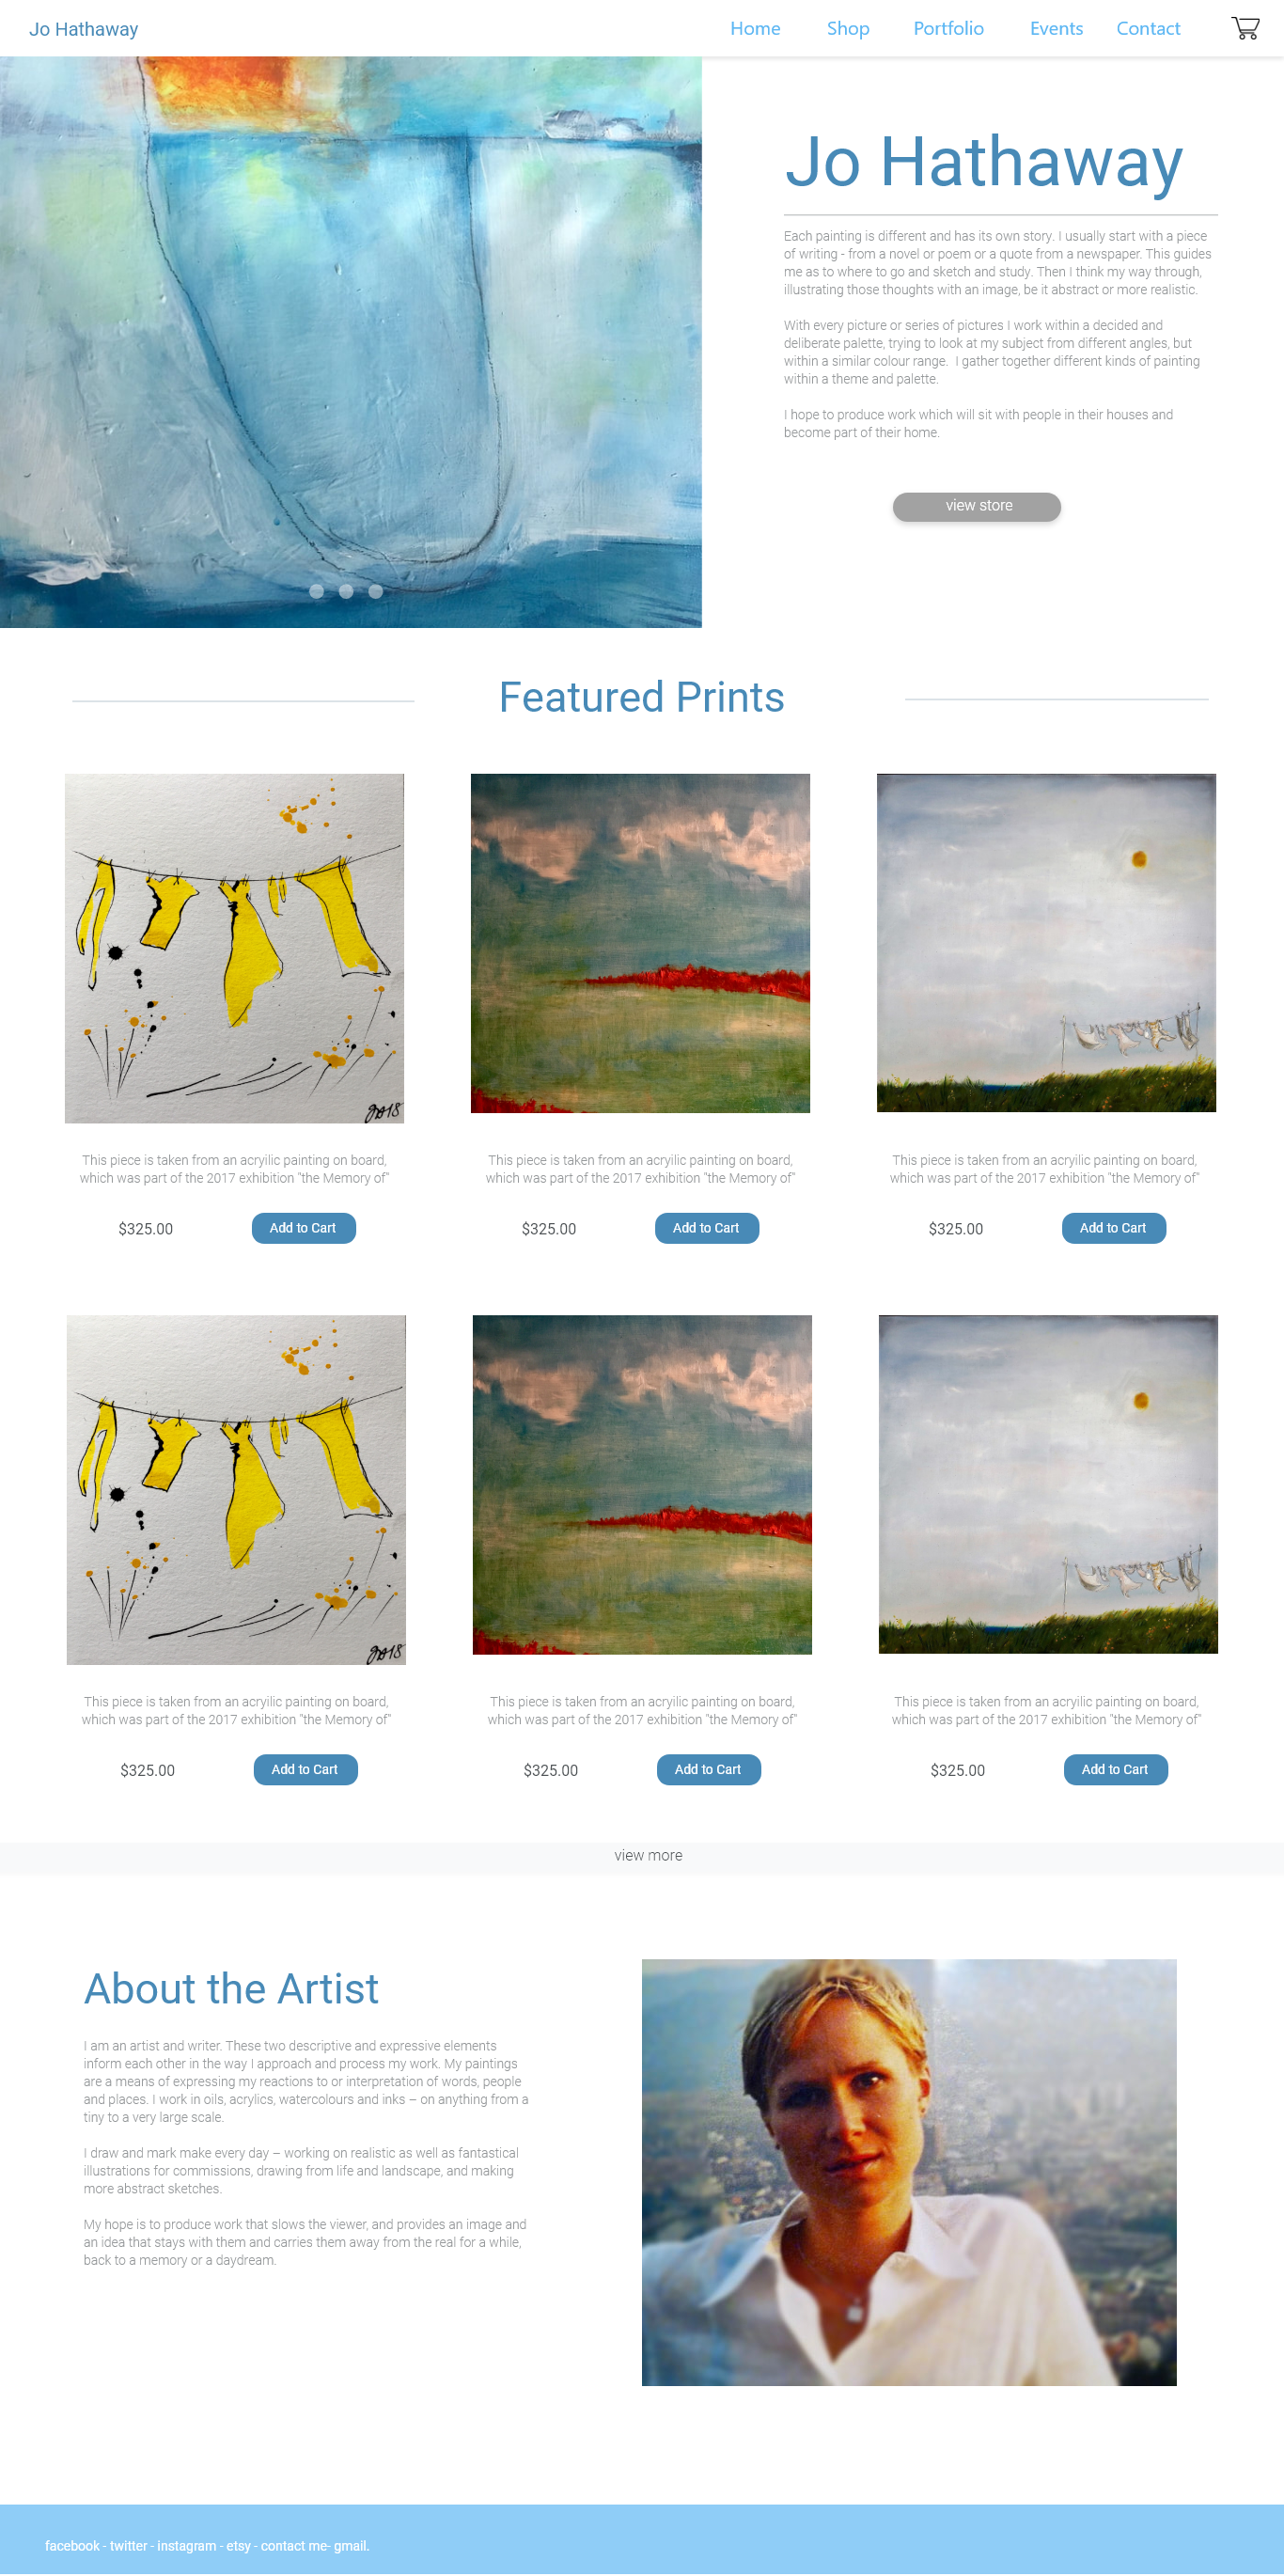Open the second-row red field painting thumbnail
This screenshot has width=1284, height=2576.
[x=642, y=1484]
